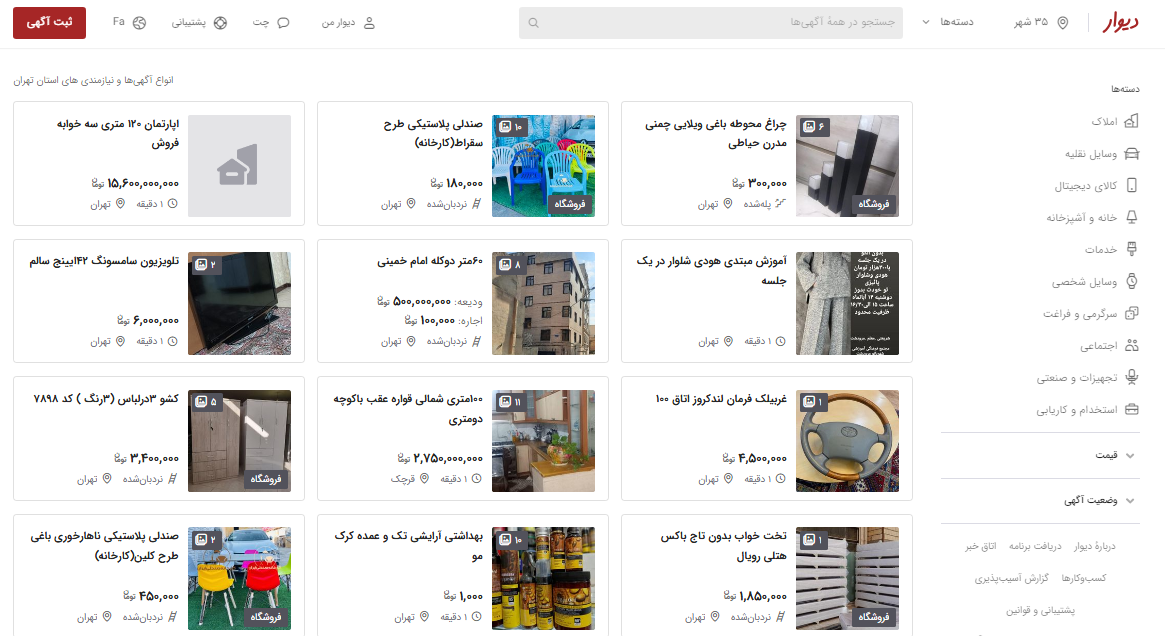The image size is (1165, 636).
Task: Open پشتیبانی و قوانین footer link
Action: 1041,611
